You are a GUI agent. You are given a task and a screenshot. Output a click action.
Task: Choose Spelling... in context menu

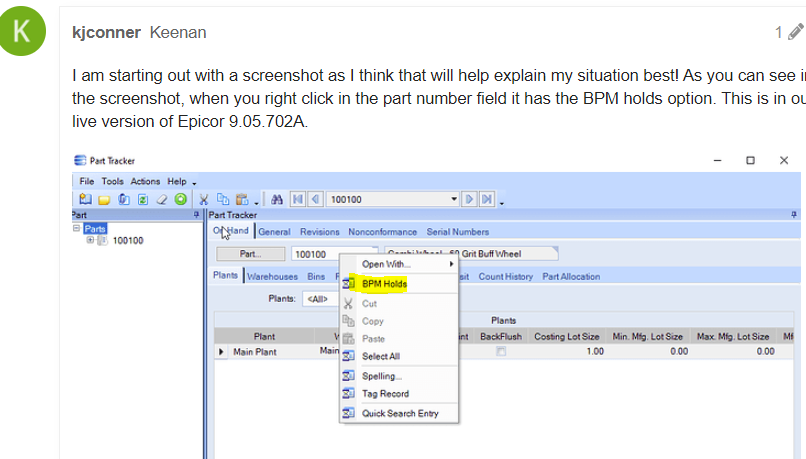point(382,376)
